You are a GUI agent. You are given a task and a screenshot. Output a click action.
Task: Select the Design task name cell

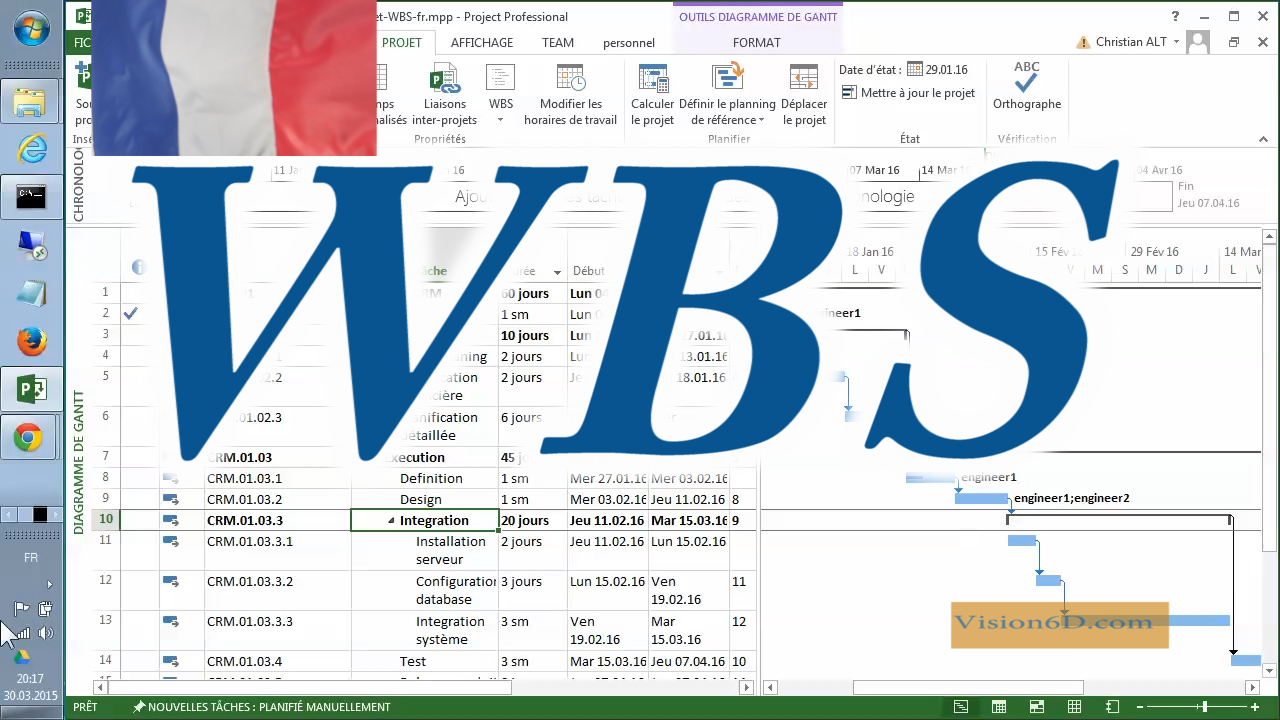[x=425, y=499]
